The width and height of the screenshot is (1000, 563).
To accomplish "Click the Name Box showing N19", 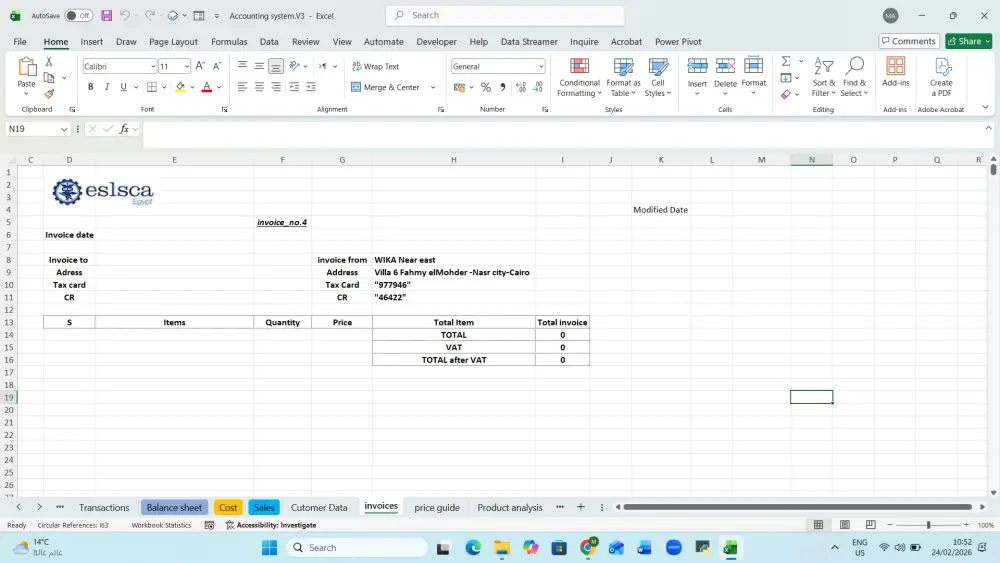I will pyautogui.click(x=37, y=129).
